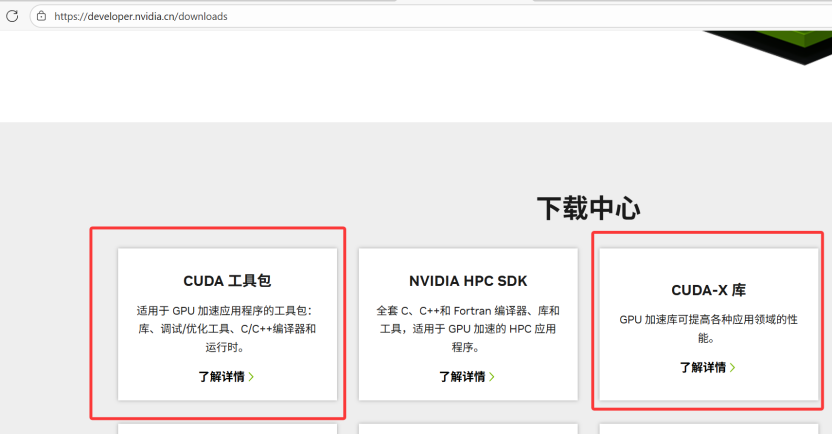
Task: Click the site security lock icon
Action: [x=41, y=16]
